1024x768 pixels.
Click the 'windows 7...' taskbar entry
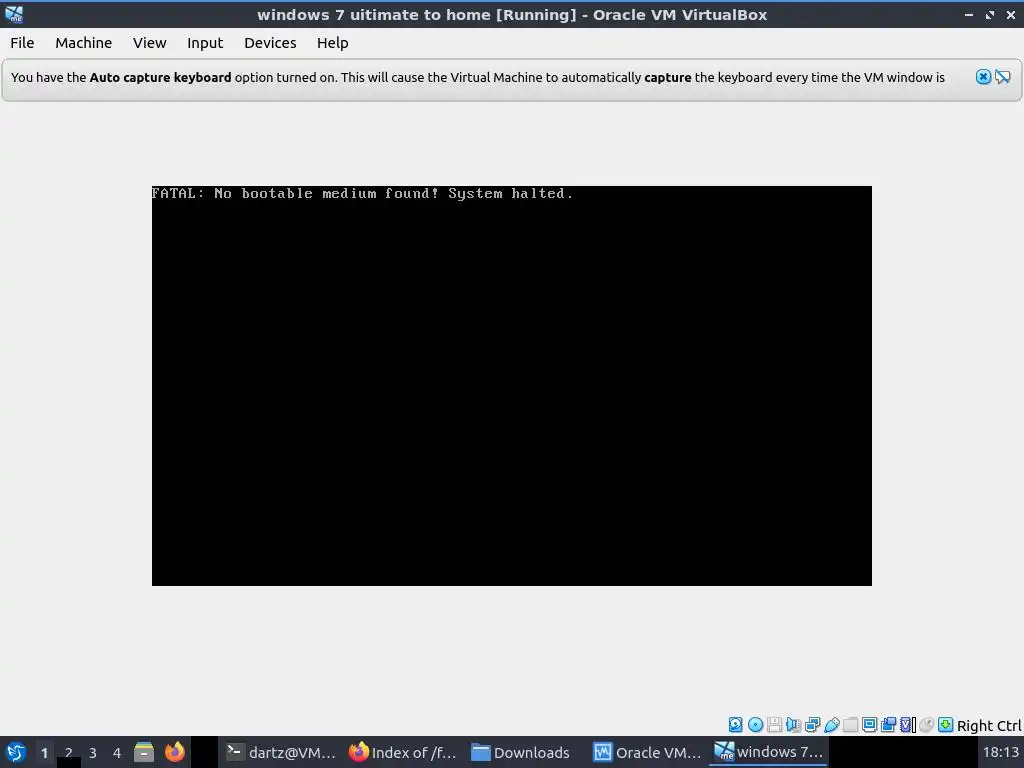[x=769, y=752]
